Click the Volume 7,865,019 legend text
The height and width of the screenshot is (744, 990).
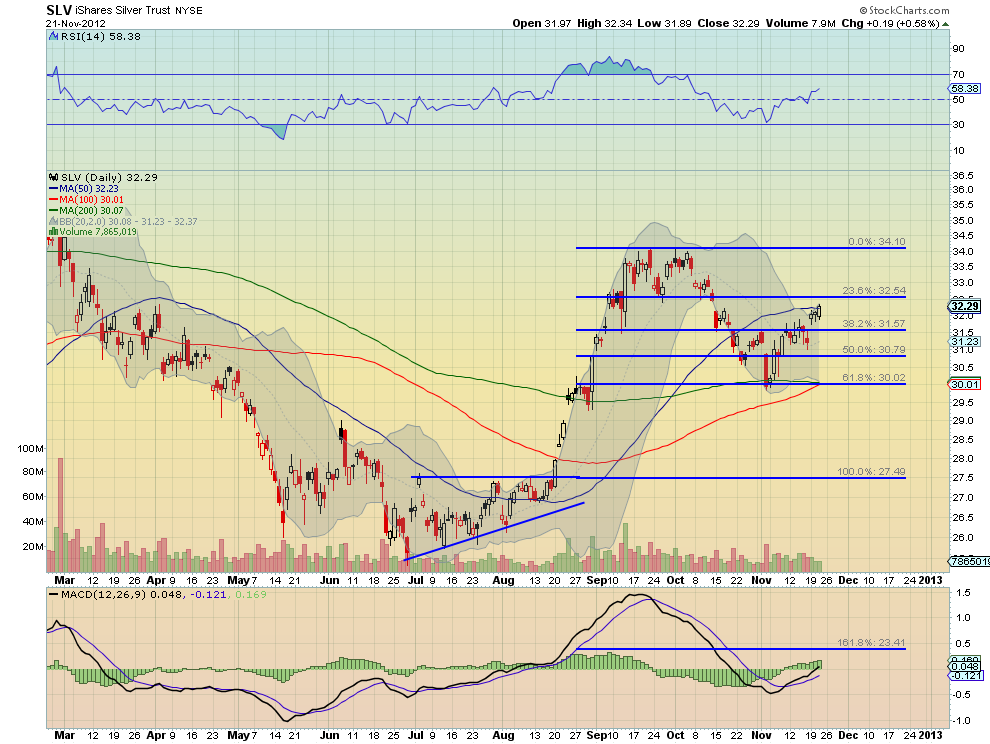[98, 232]
